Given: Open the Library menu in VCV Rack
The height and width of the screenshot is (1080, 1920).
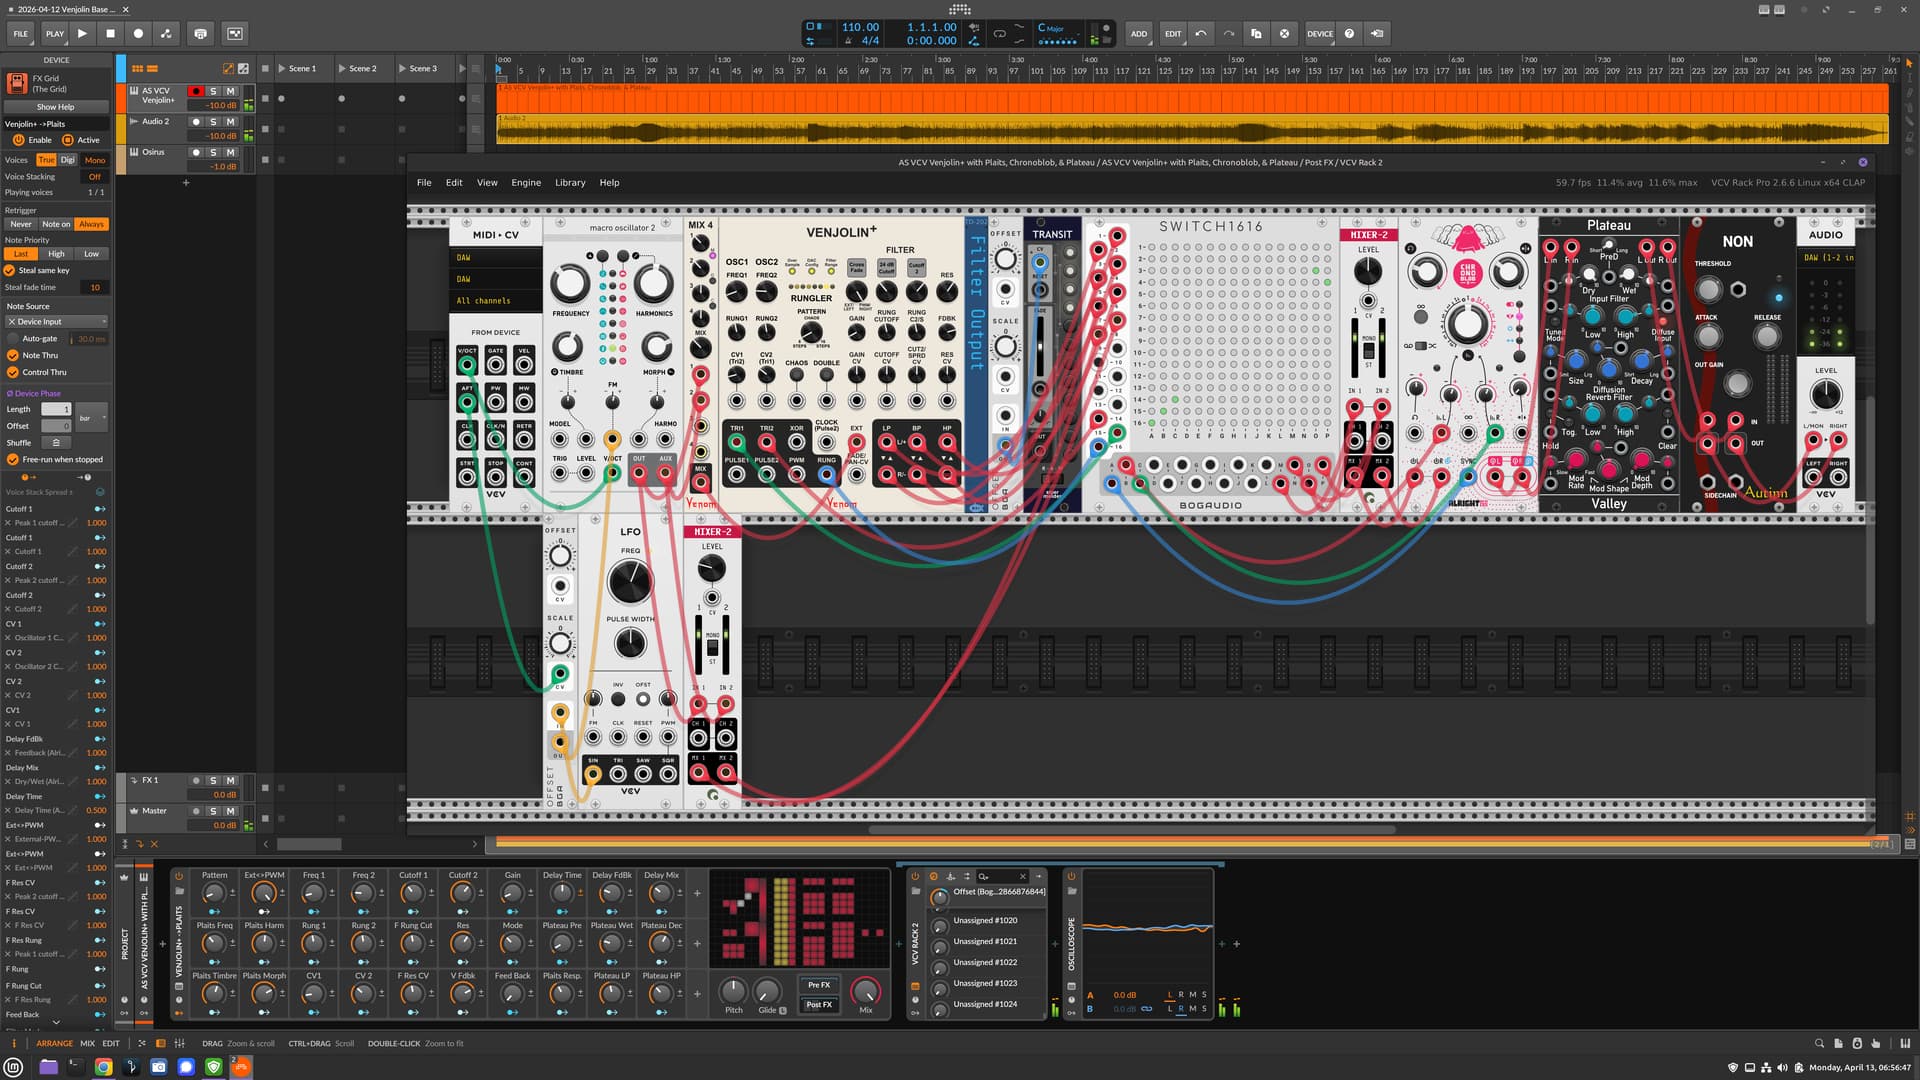Looking at the screenshot, I should [x=570, y=183].
